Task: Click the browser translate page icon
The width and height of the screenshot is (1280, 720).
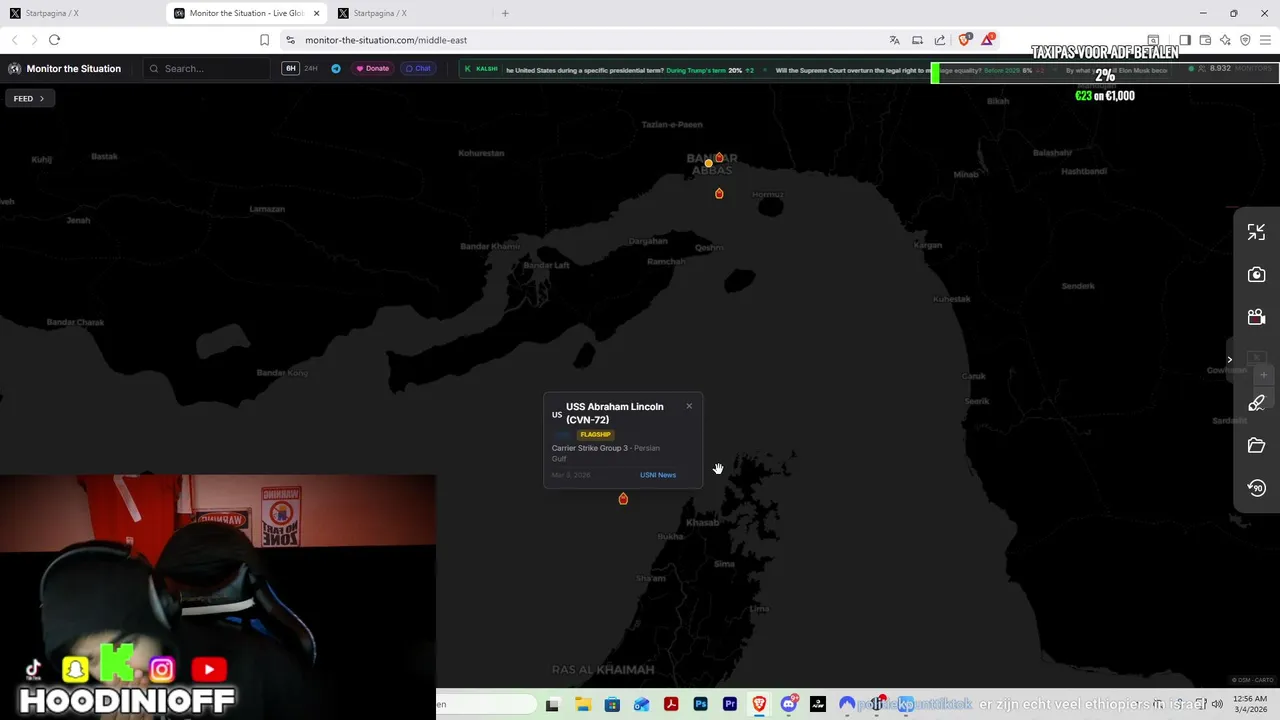Action: [x=894, y=40]
